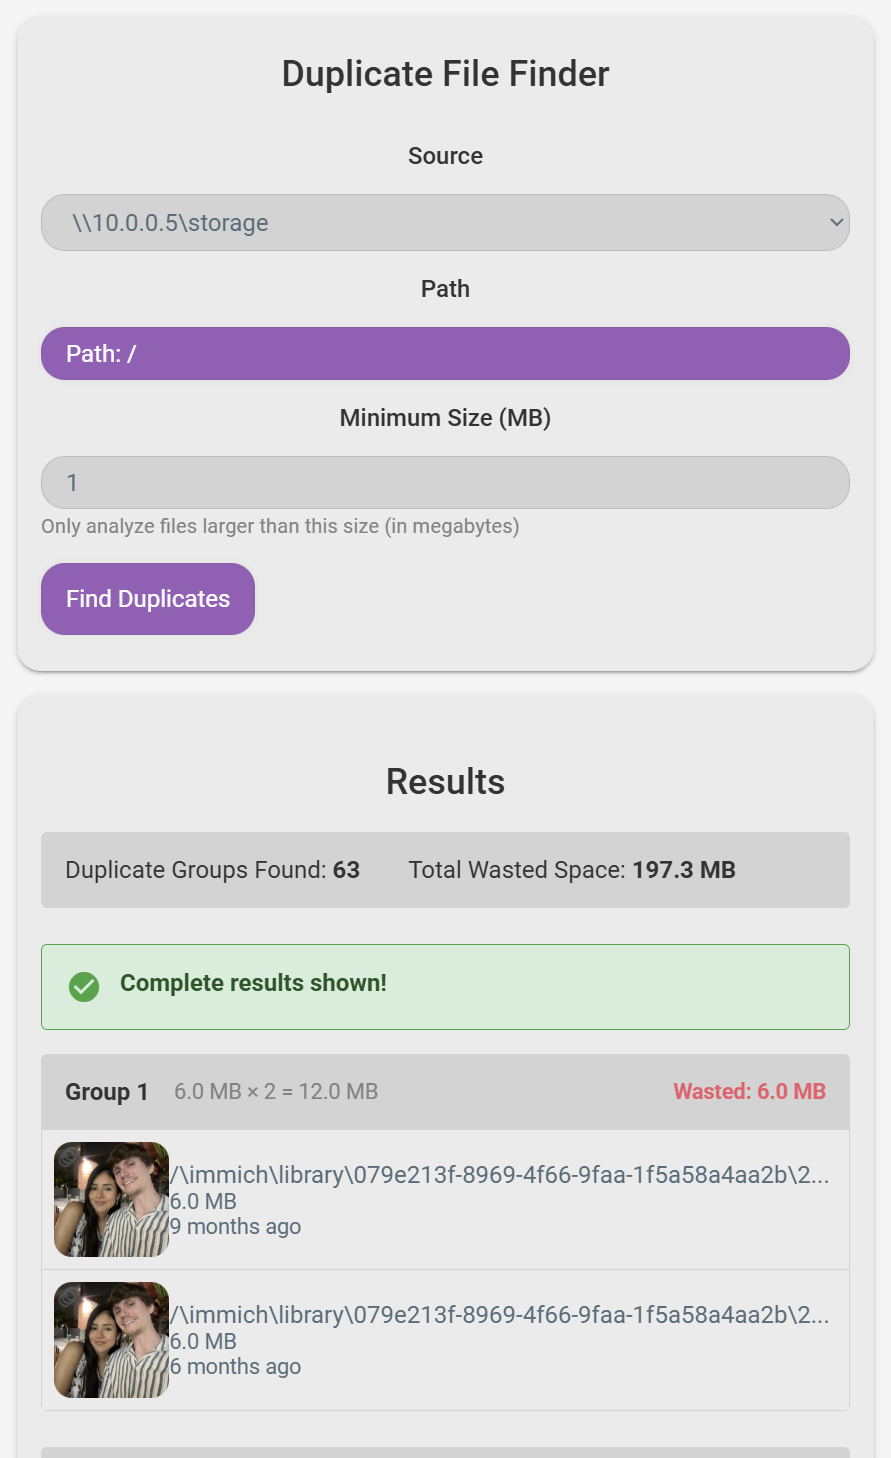Open the truncated immich library file path
Image resolution: width=891 pixels, height=1458 pixels.
[500, 1175]
